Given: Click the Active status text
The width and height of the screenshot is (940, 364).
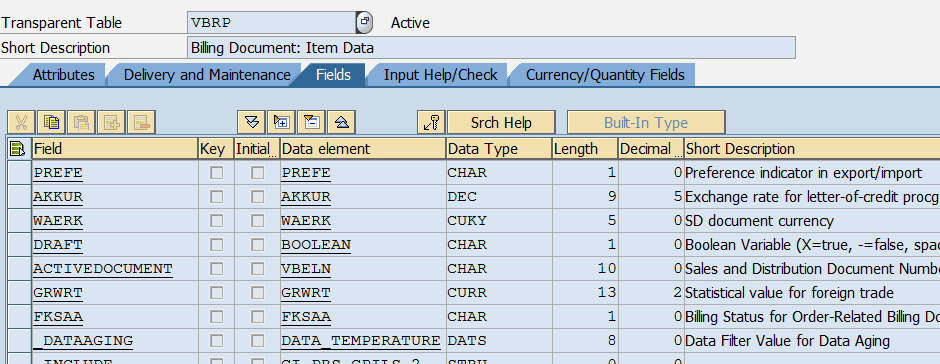Looking at the screenshot, I should [410, 23].
